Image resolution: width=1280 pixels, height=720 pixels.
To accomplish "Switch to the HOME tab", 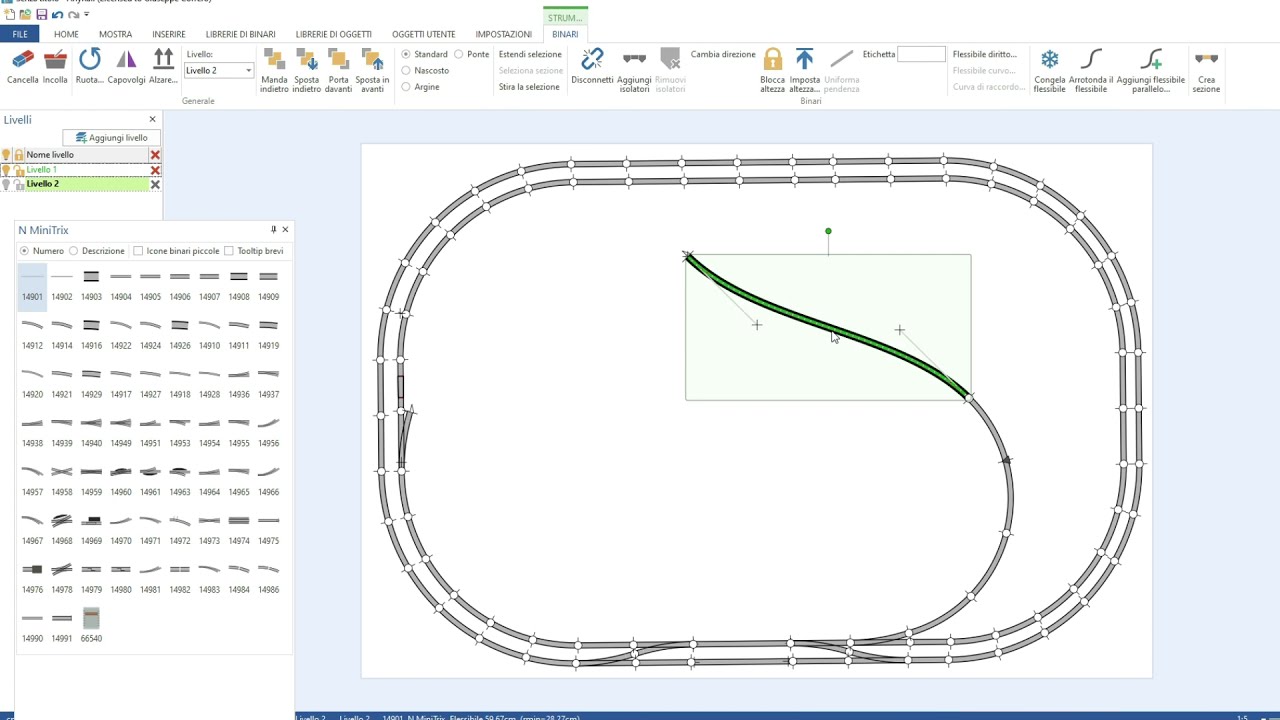I will pos(66,34).
